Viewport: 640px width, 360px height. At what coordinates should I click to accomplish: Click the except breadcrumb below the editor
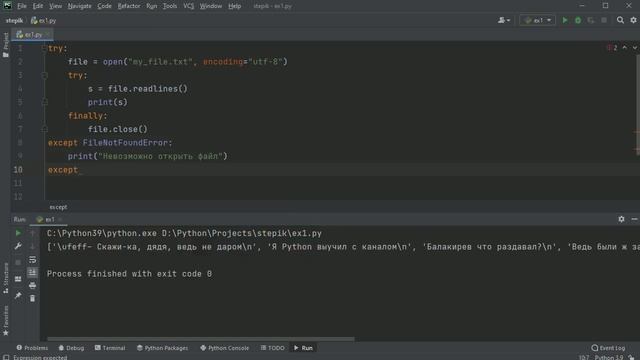point(58,207)
